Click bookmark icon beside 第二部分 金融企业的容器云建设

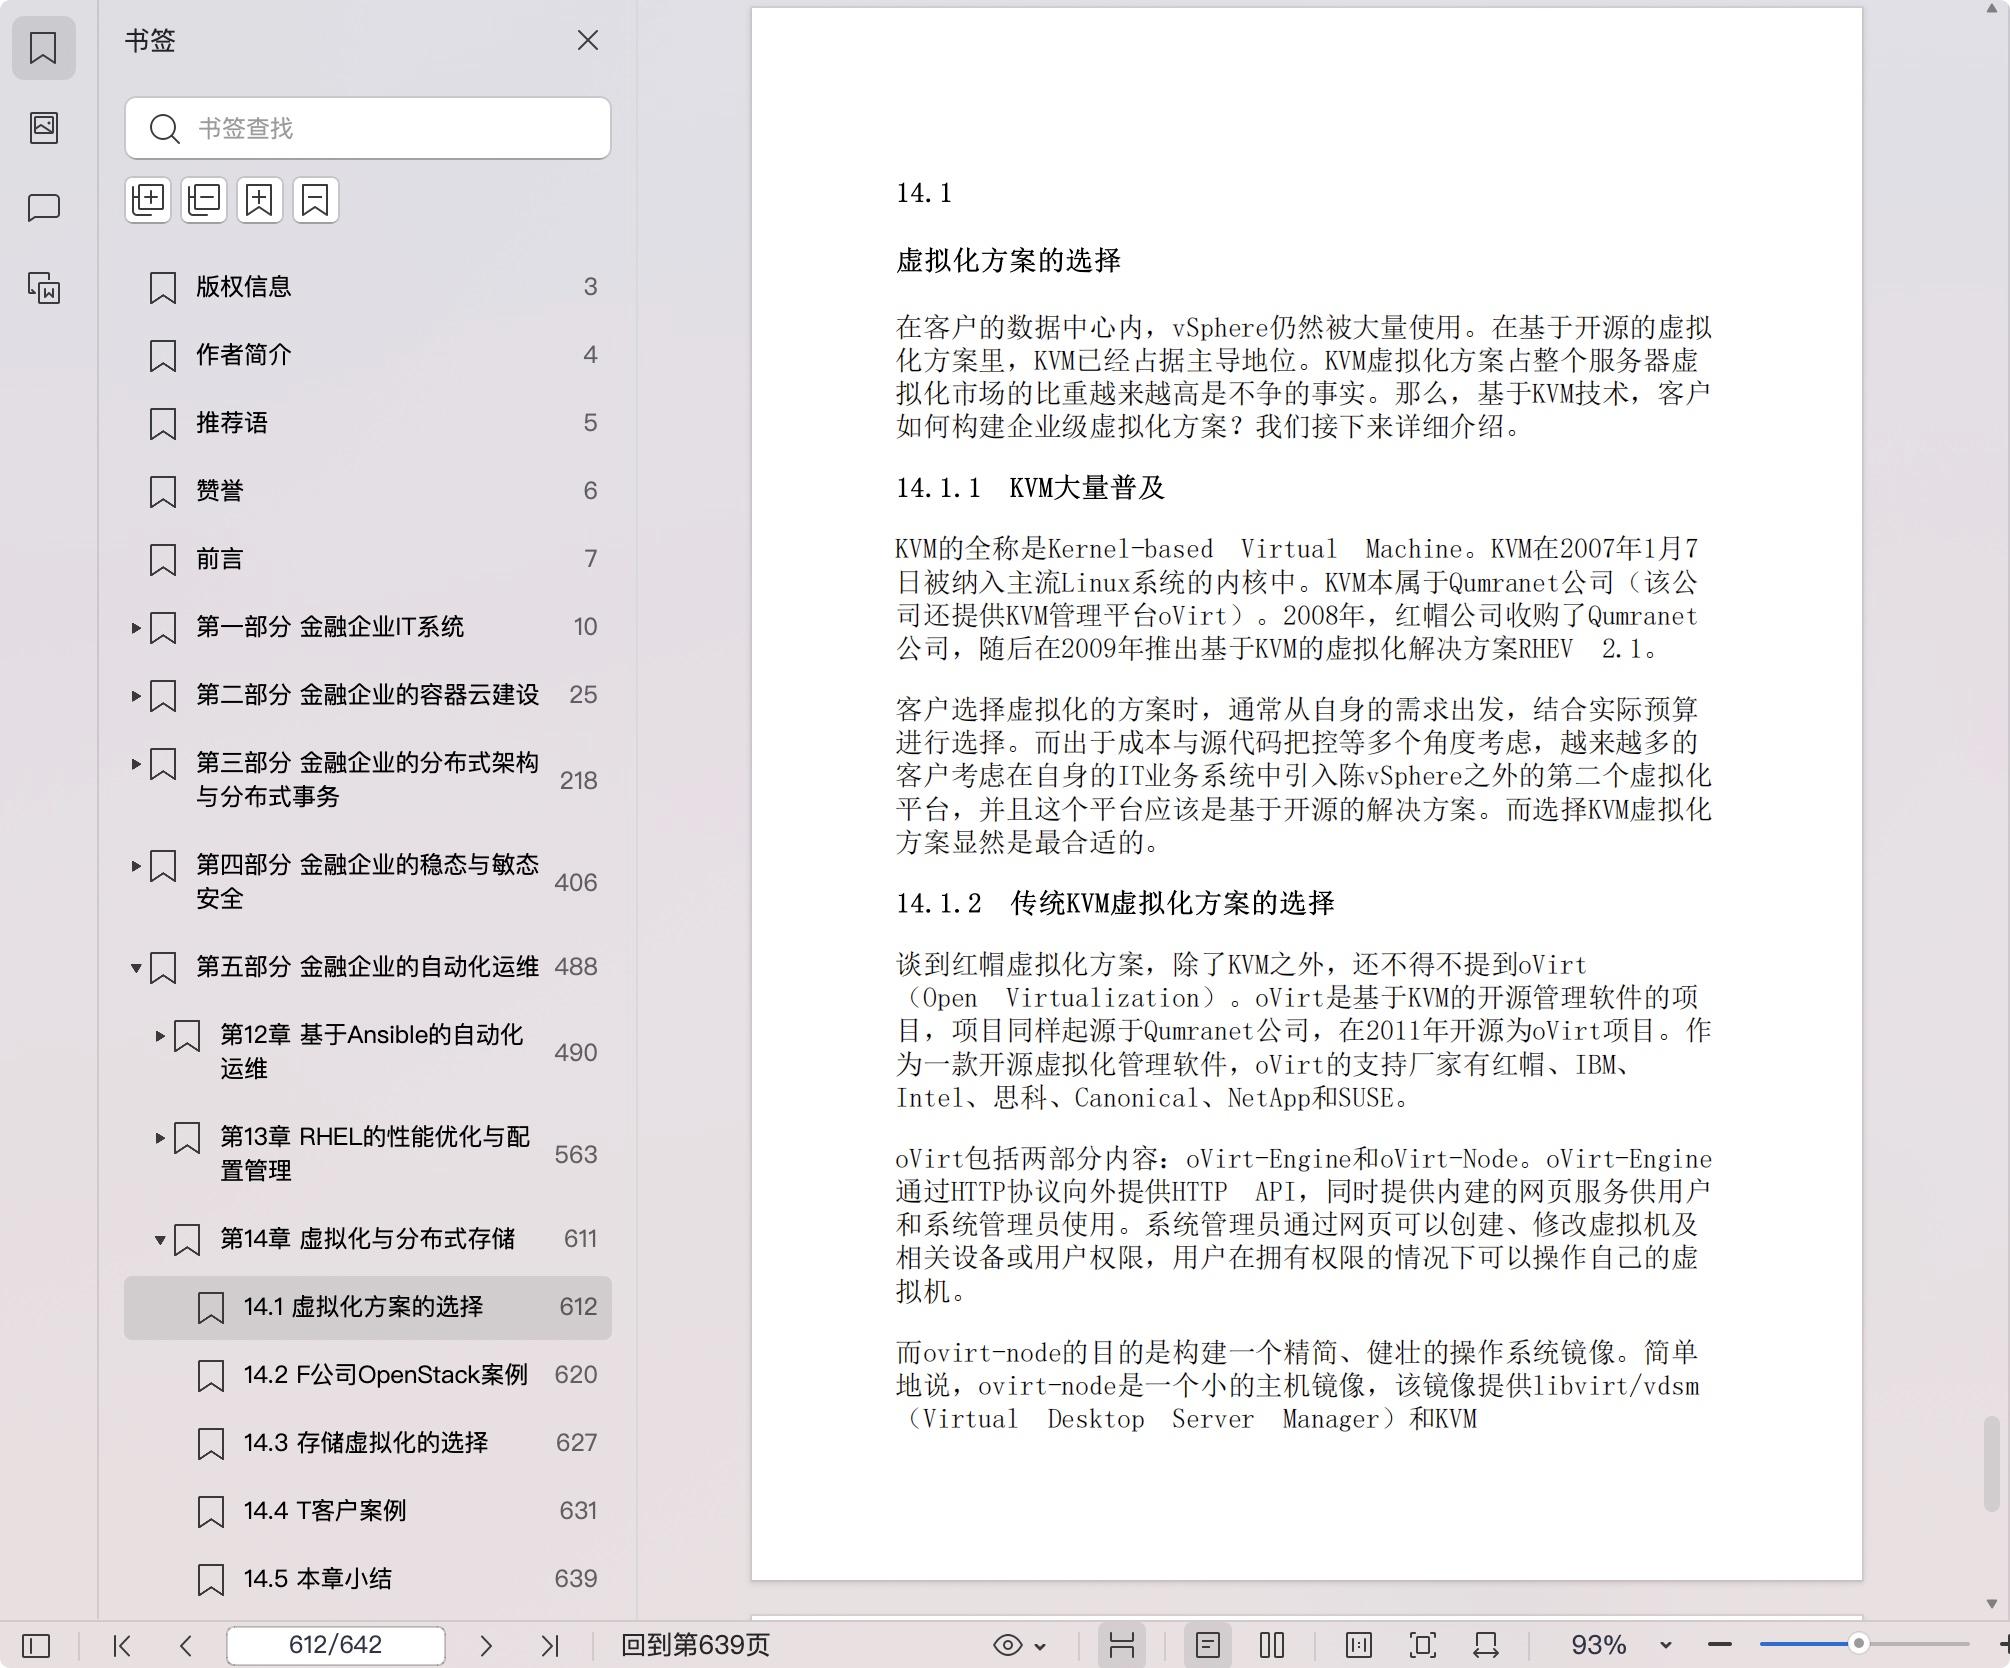(163, 696)
